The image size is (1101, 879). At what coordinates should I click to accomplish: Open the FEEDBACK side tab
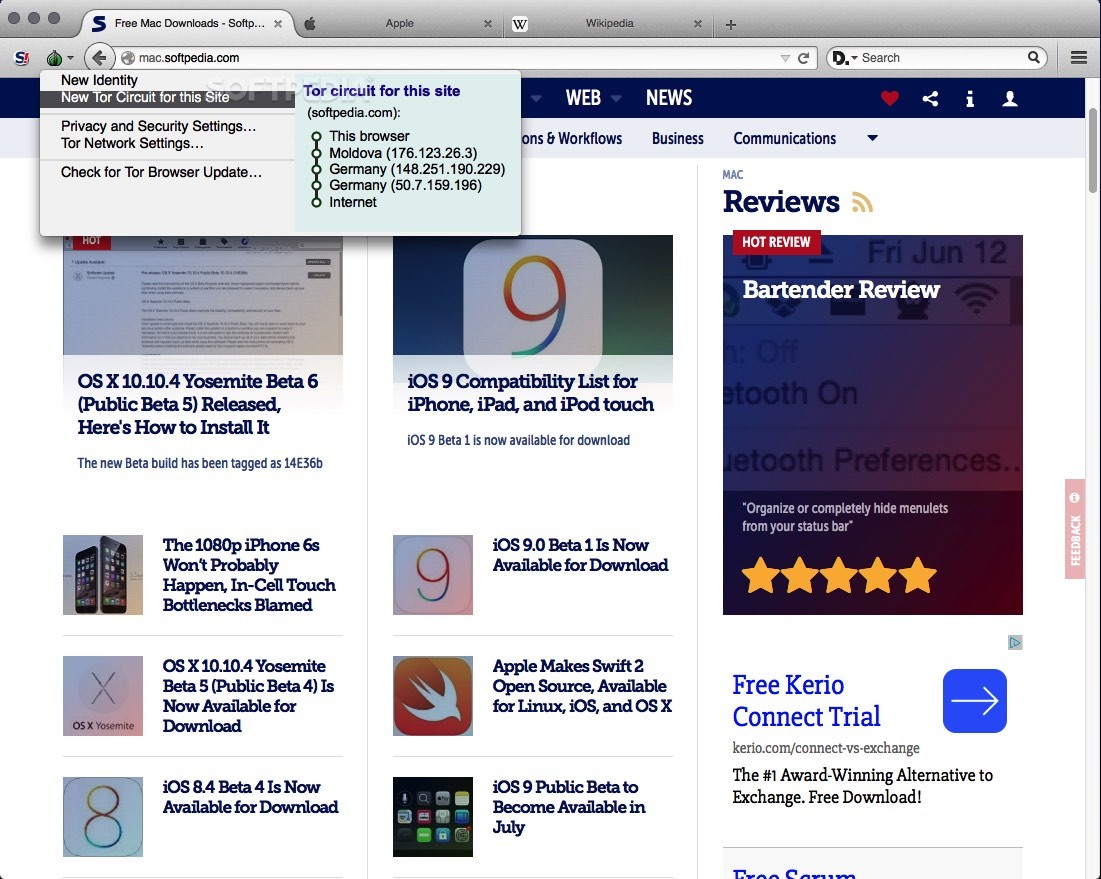(x=1074, y=529)
